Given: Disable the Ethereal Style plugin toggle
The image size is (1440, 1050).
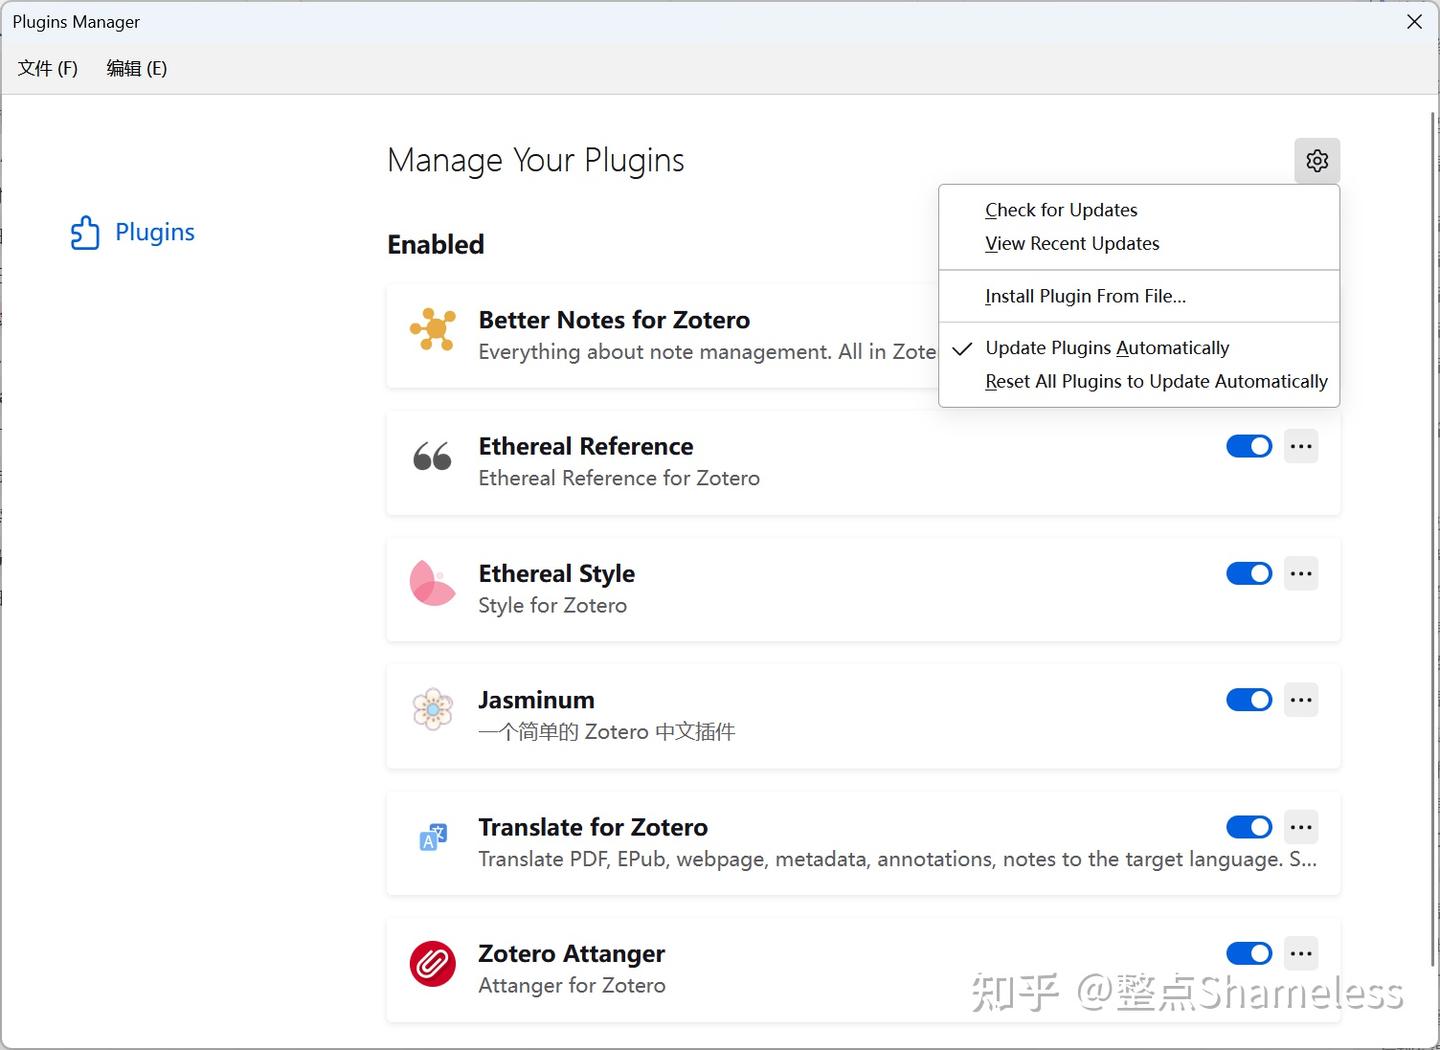Looking at the screenshot, I should (x=1248, y=573).
